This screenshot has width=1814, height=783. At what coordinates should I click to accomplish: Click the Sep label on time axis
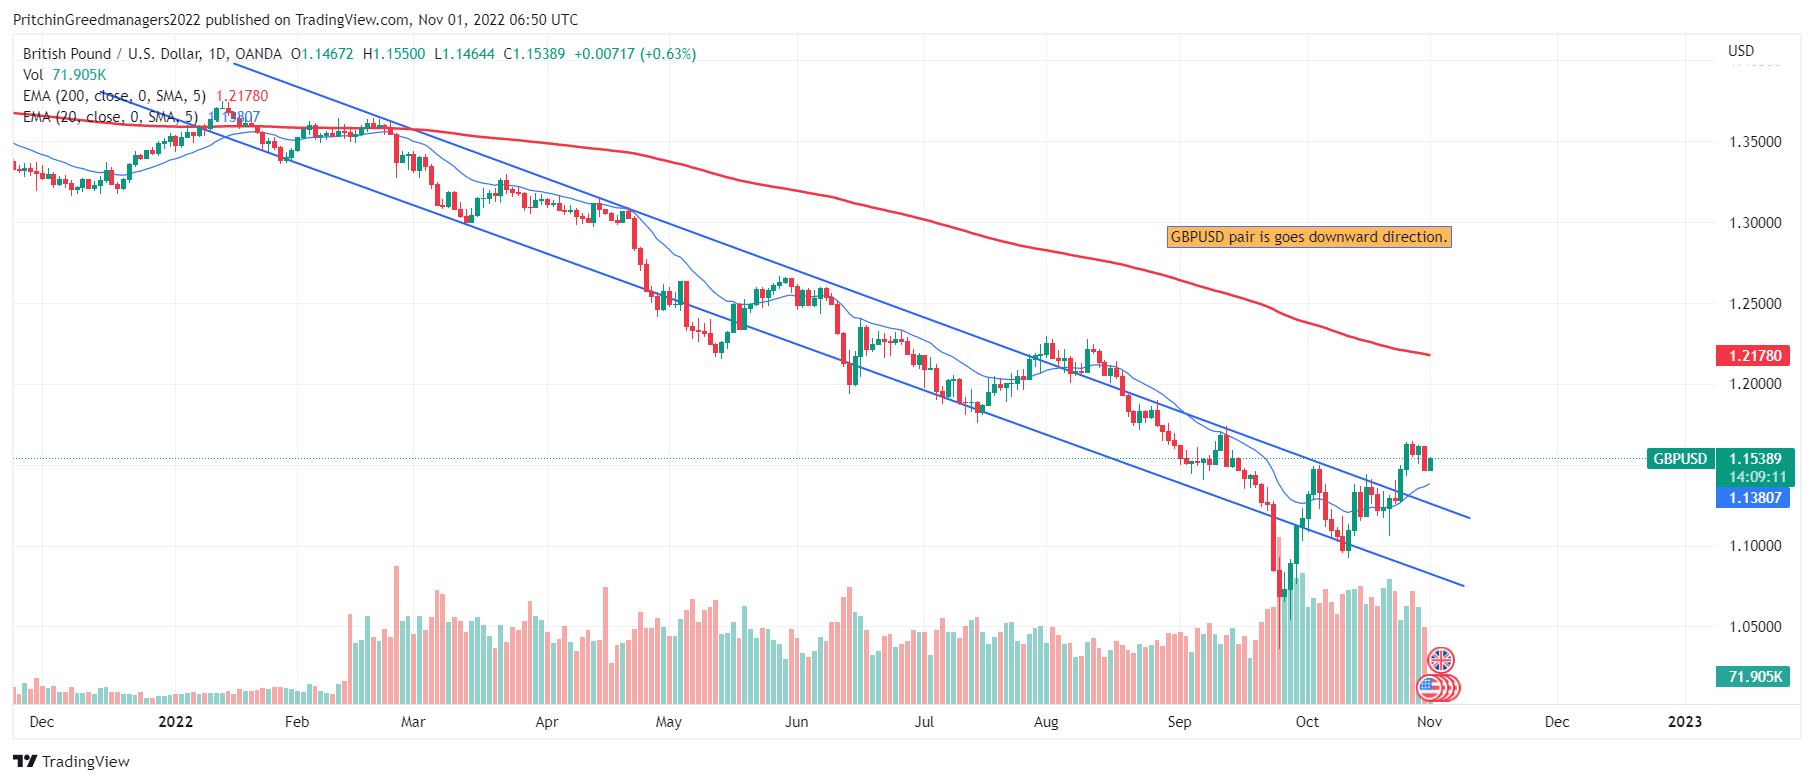point(1179,722)
